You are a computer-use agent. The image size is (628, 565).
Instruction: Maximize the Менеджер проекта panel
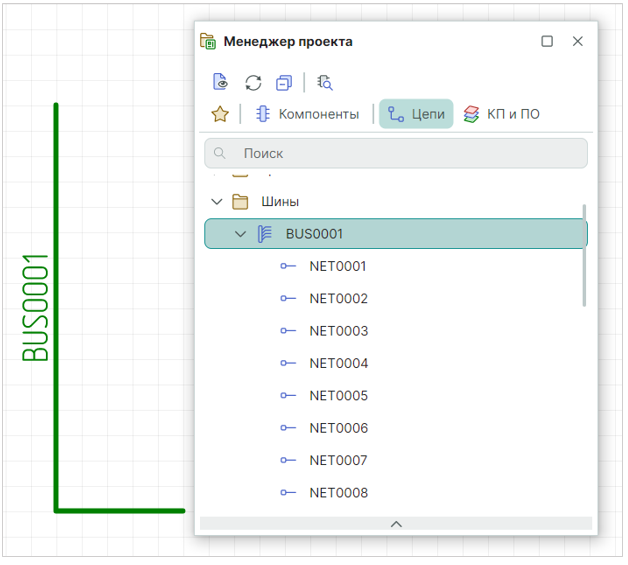(x=547, y=41)
